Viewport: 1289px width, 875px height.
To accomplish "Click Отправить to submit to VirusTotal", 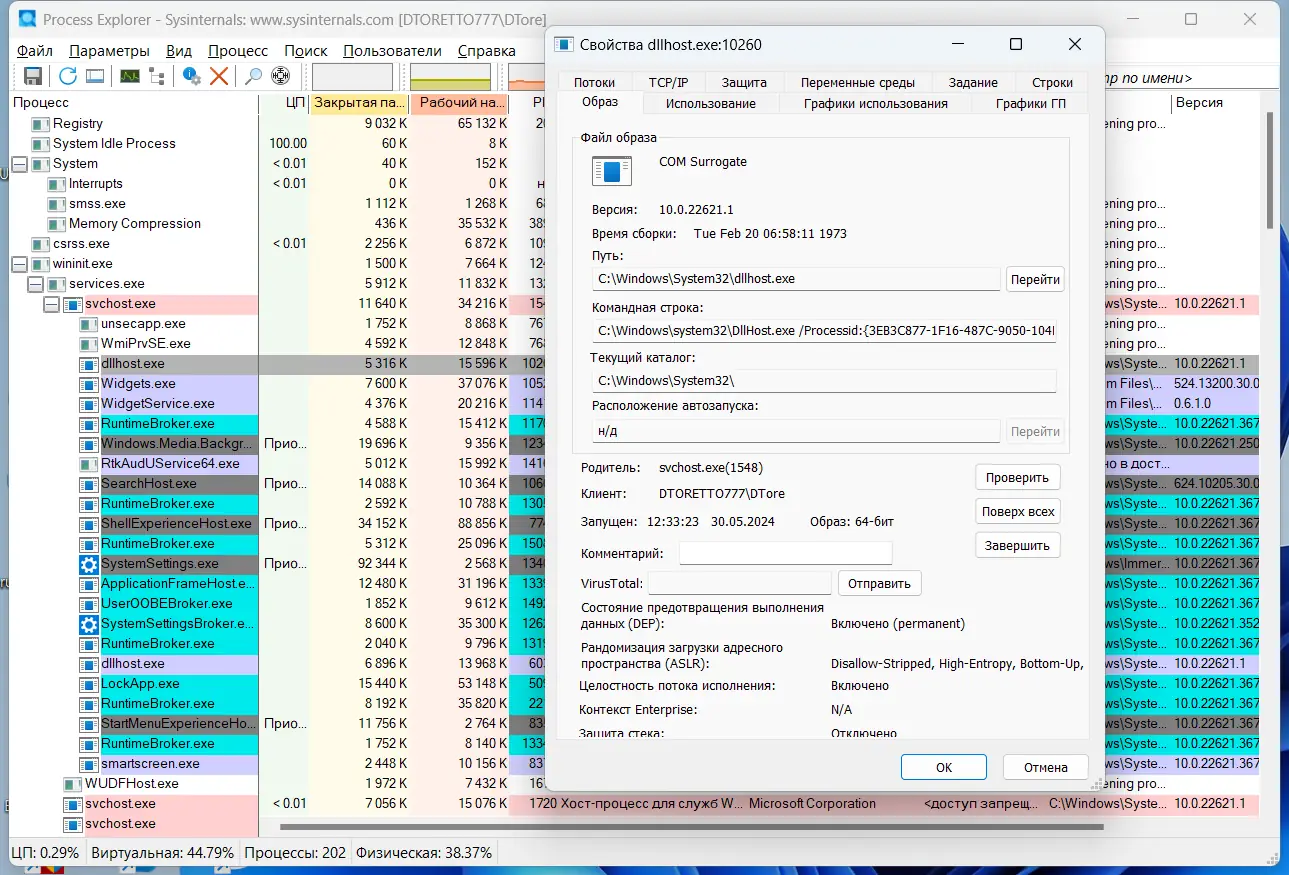I will pos(880,583).
